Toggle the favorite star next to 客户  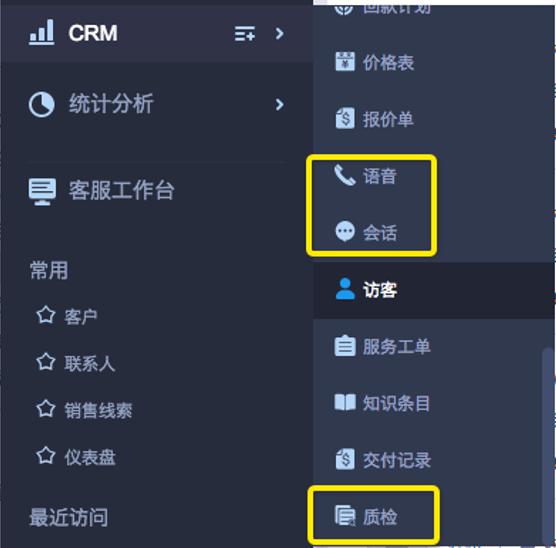(x=46, y=315)
